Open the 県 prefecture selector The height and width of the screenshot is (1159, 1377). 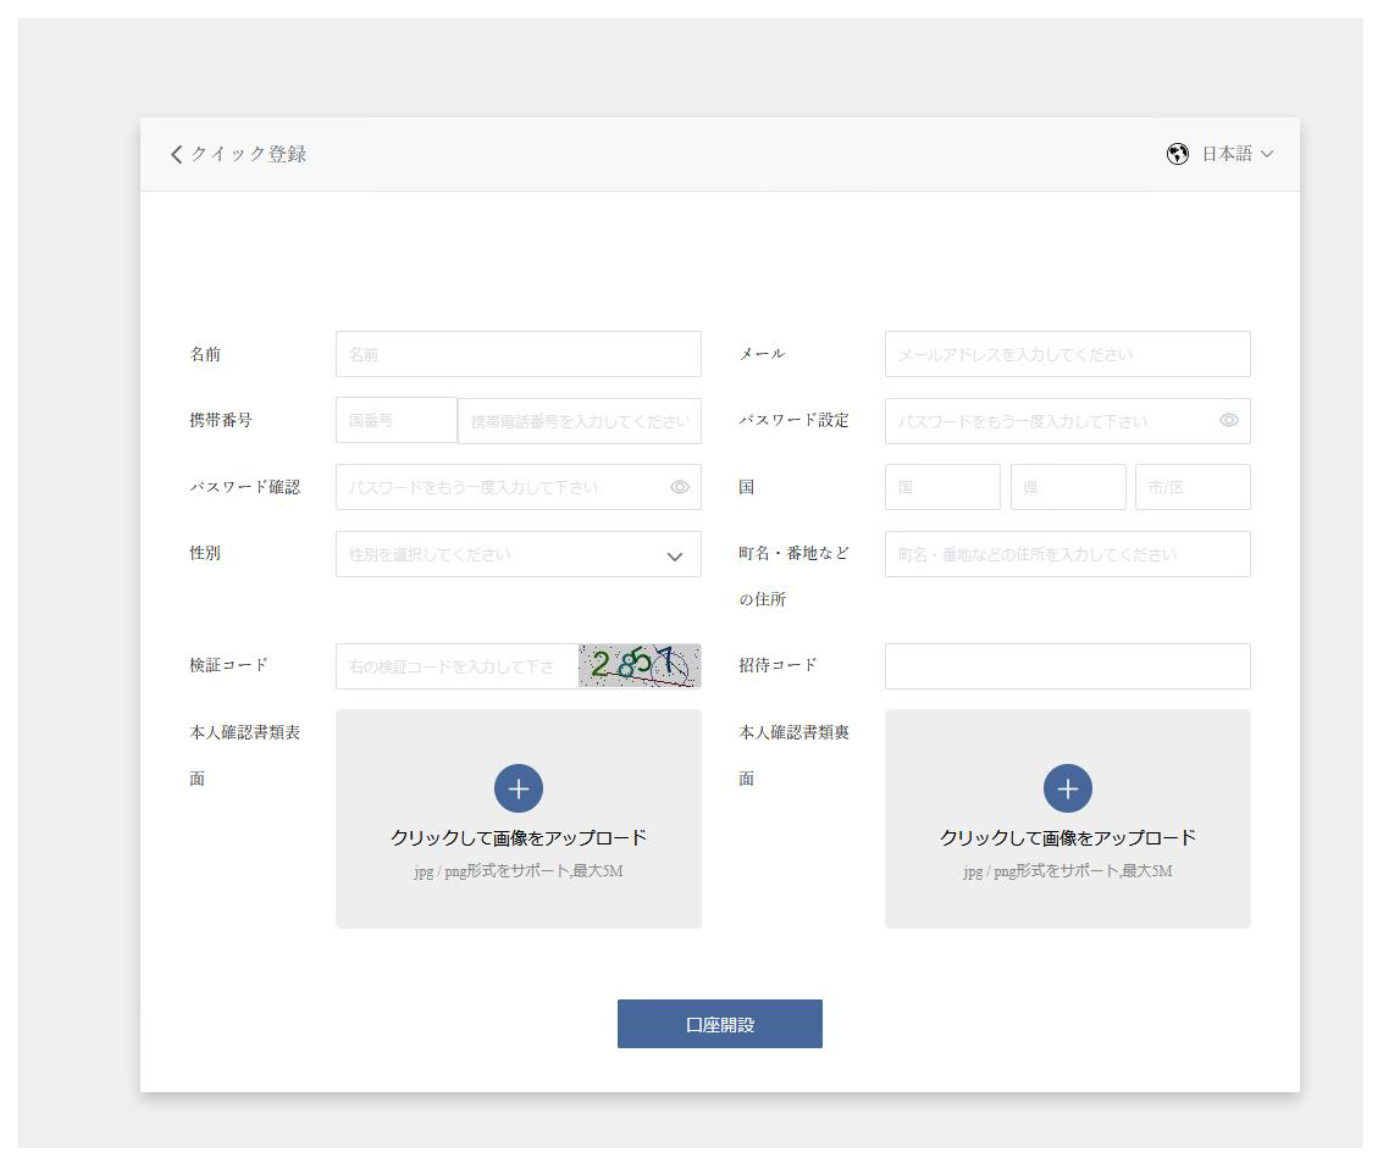click(x=1067, y=487)
